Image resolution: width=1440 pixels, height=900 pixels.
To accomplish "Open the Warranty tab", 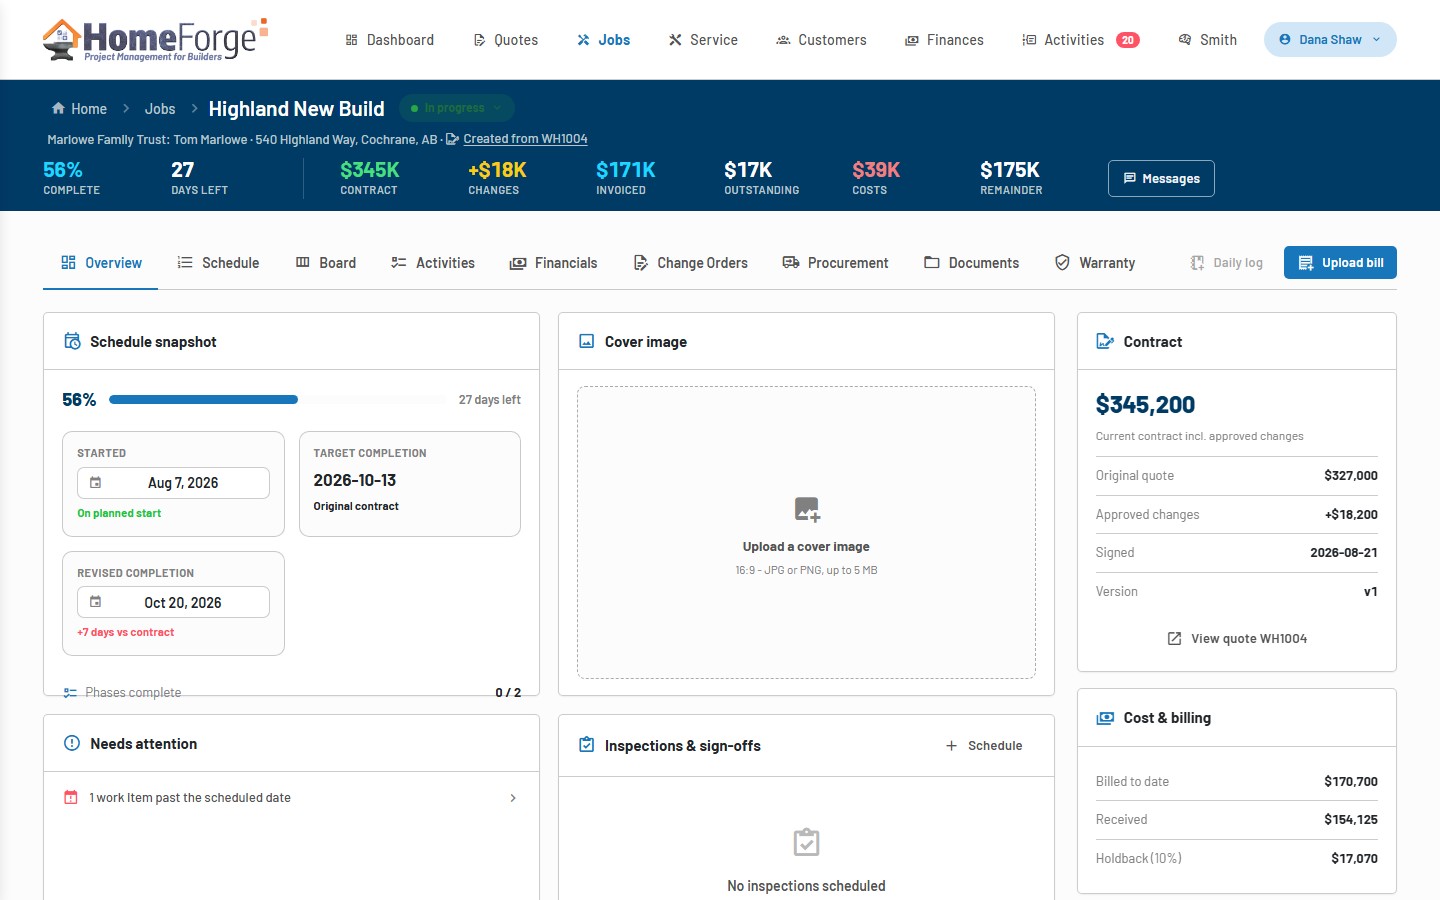I will click(x=1095, y=263).
